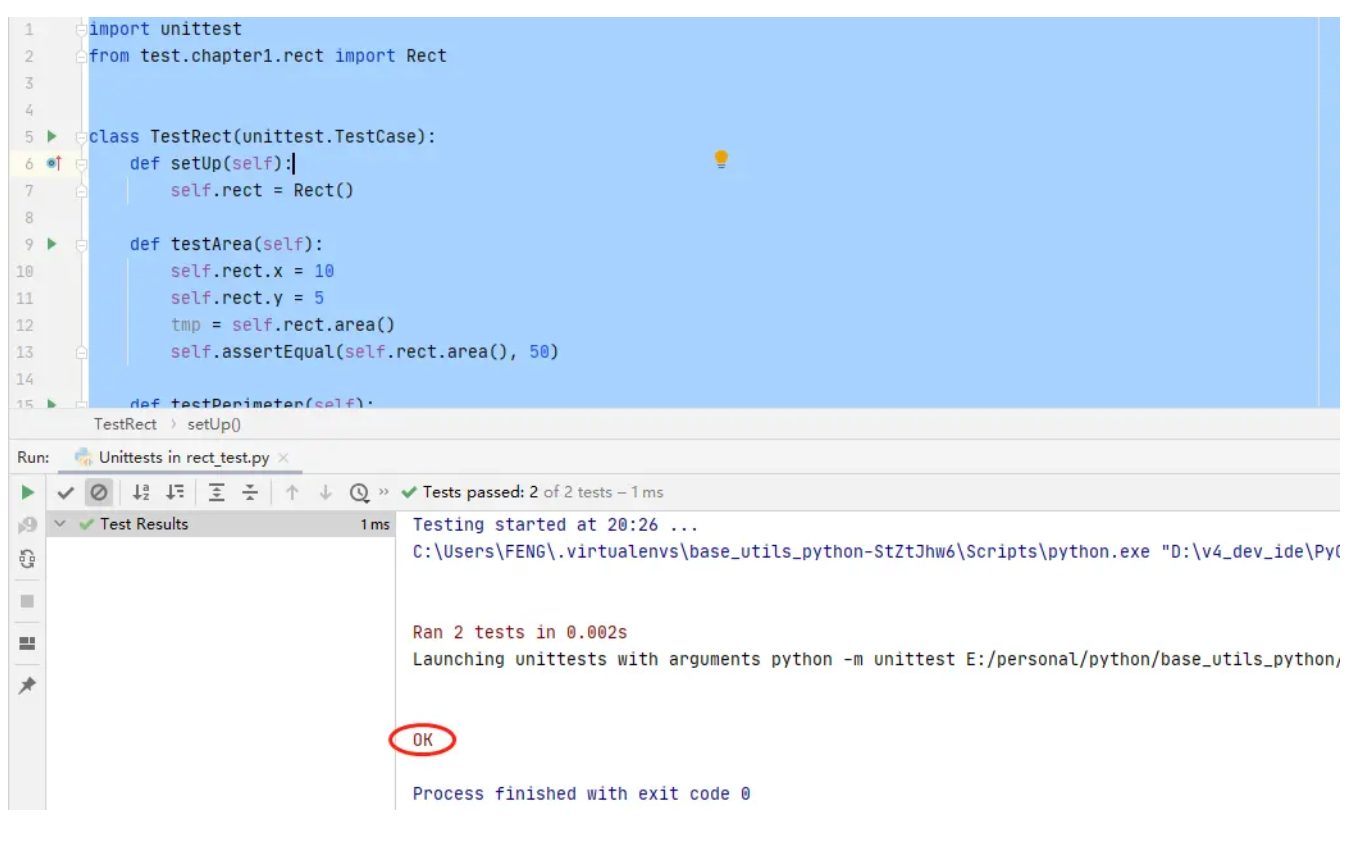Toggle Show Passed tests checkmark filter
This screenshot has width=1351, height=860.
pos(66,492)
